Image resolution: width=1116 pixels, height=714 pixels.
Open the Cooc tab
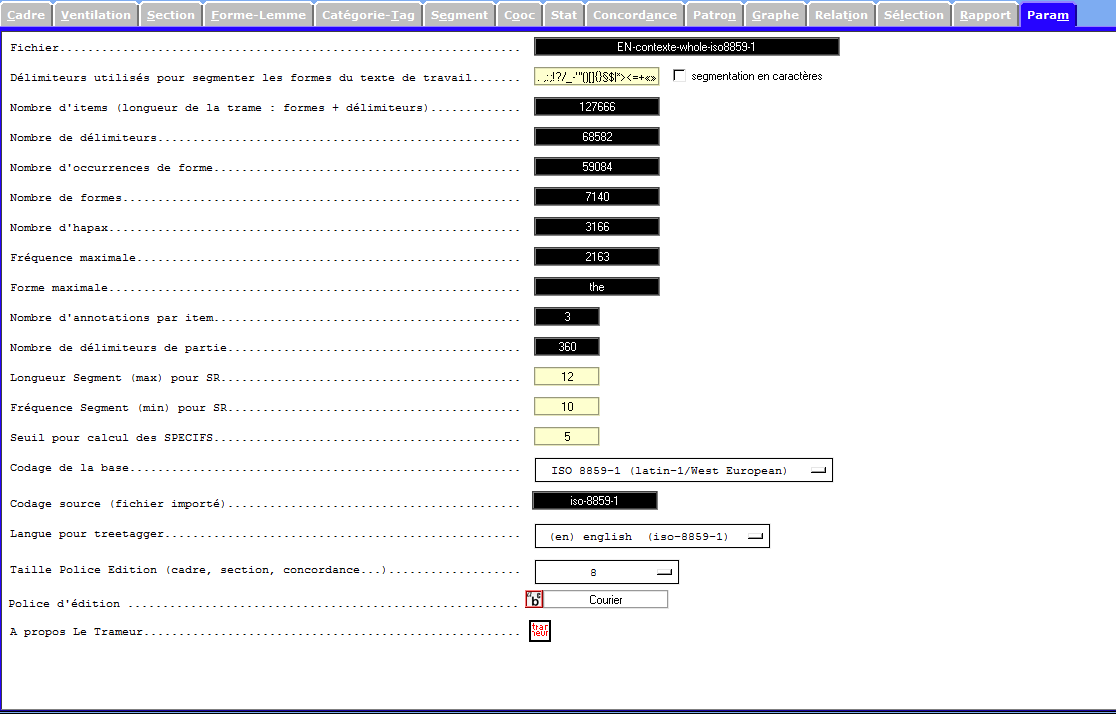[x=519, y=15]
